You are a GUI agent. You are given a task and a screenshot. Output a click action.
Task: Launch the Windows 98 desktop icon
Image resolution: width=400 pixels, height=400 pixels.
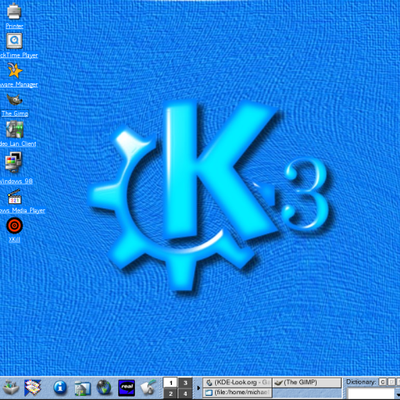(14, 162)
